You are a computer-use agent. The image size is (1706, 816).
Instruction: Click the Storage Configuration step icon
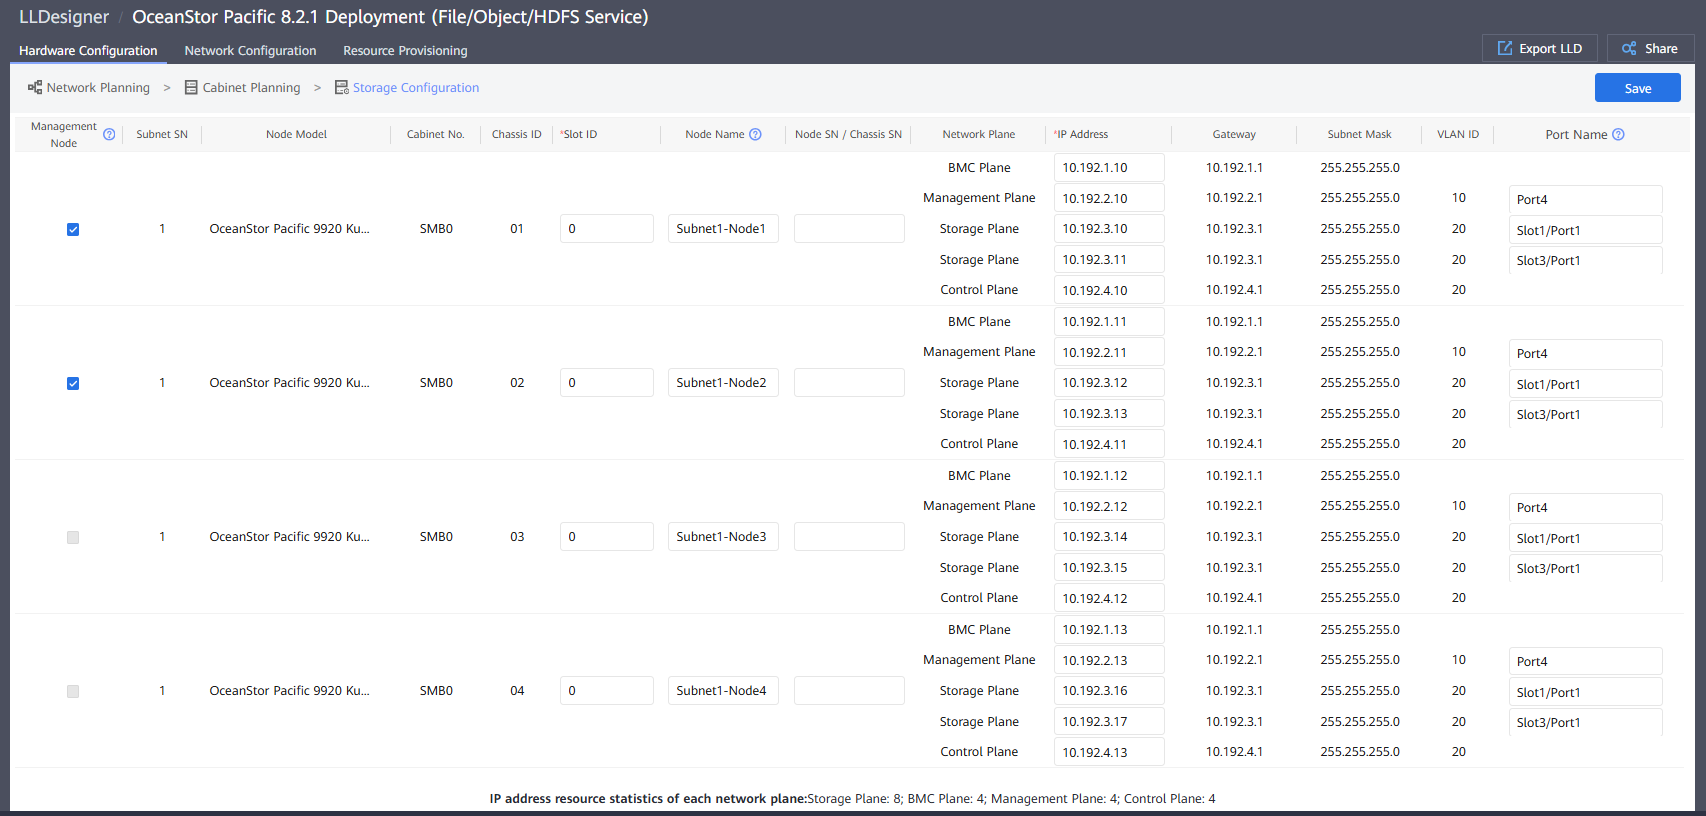pos(341,88)
